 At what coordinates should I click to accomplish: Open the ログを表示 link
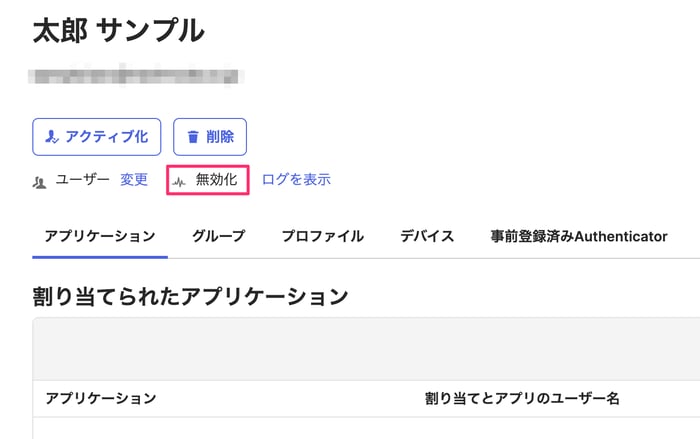pos(296,180)
